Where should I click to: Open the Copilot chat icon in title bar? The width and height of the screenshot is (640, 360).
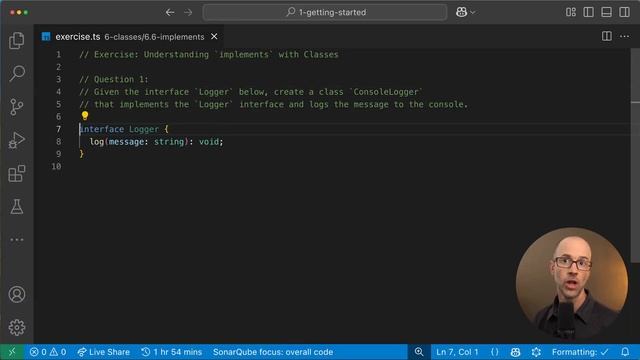coord(461,12)
